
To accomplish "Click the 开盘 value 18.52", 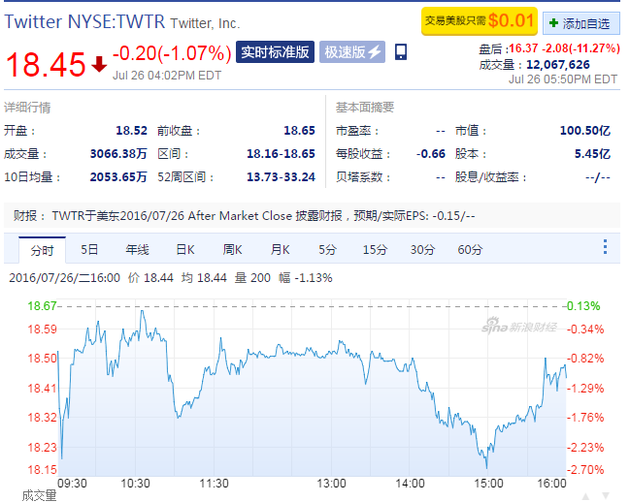I will click(132, 131).
